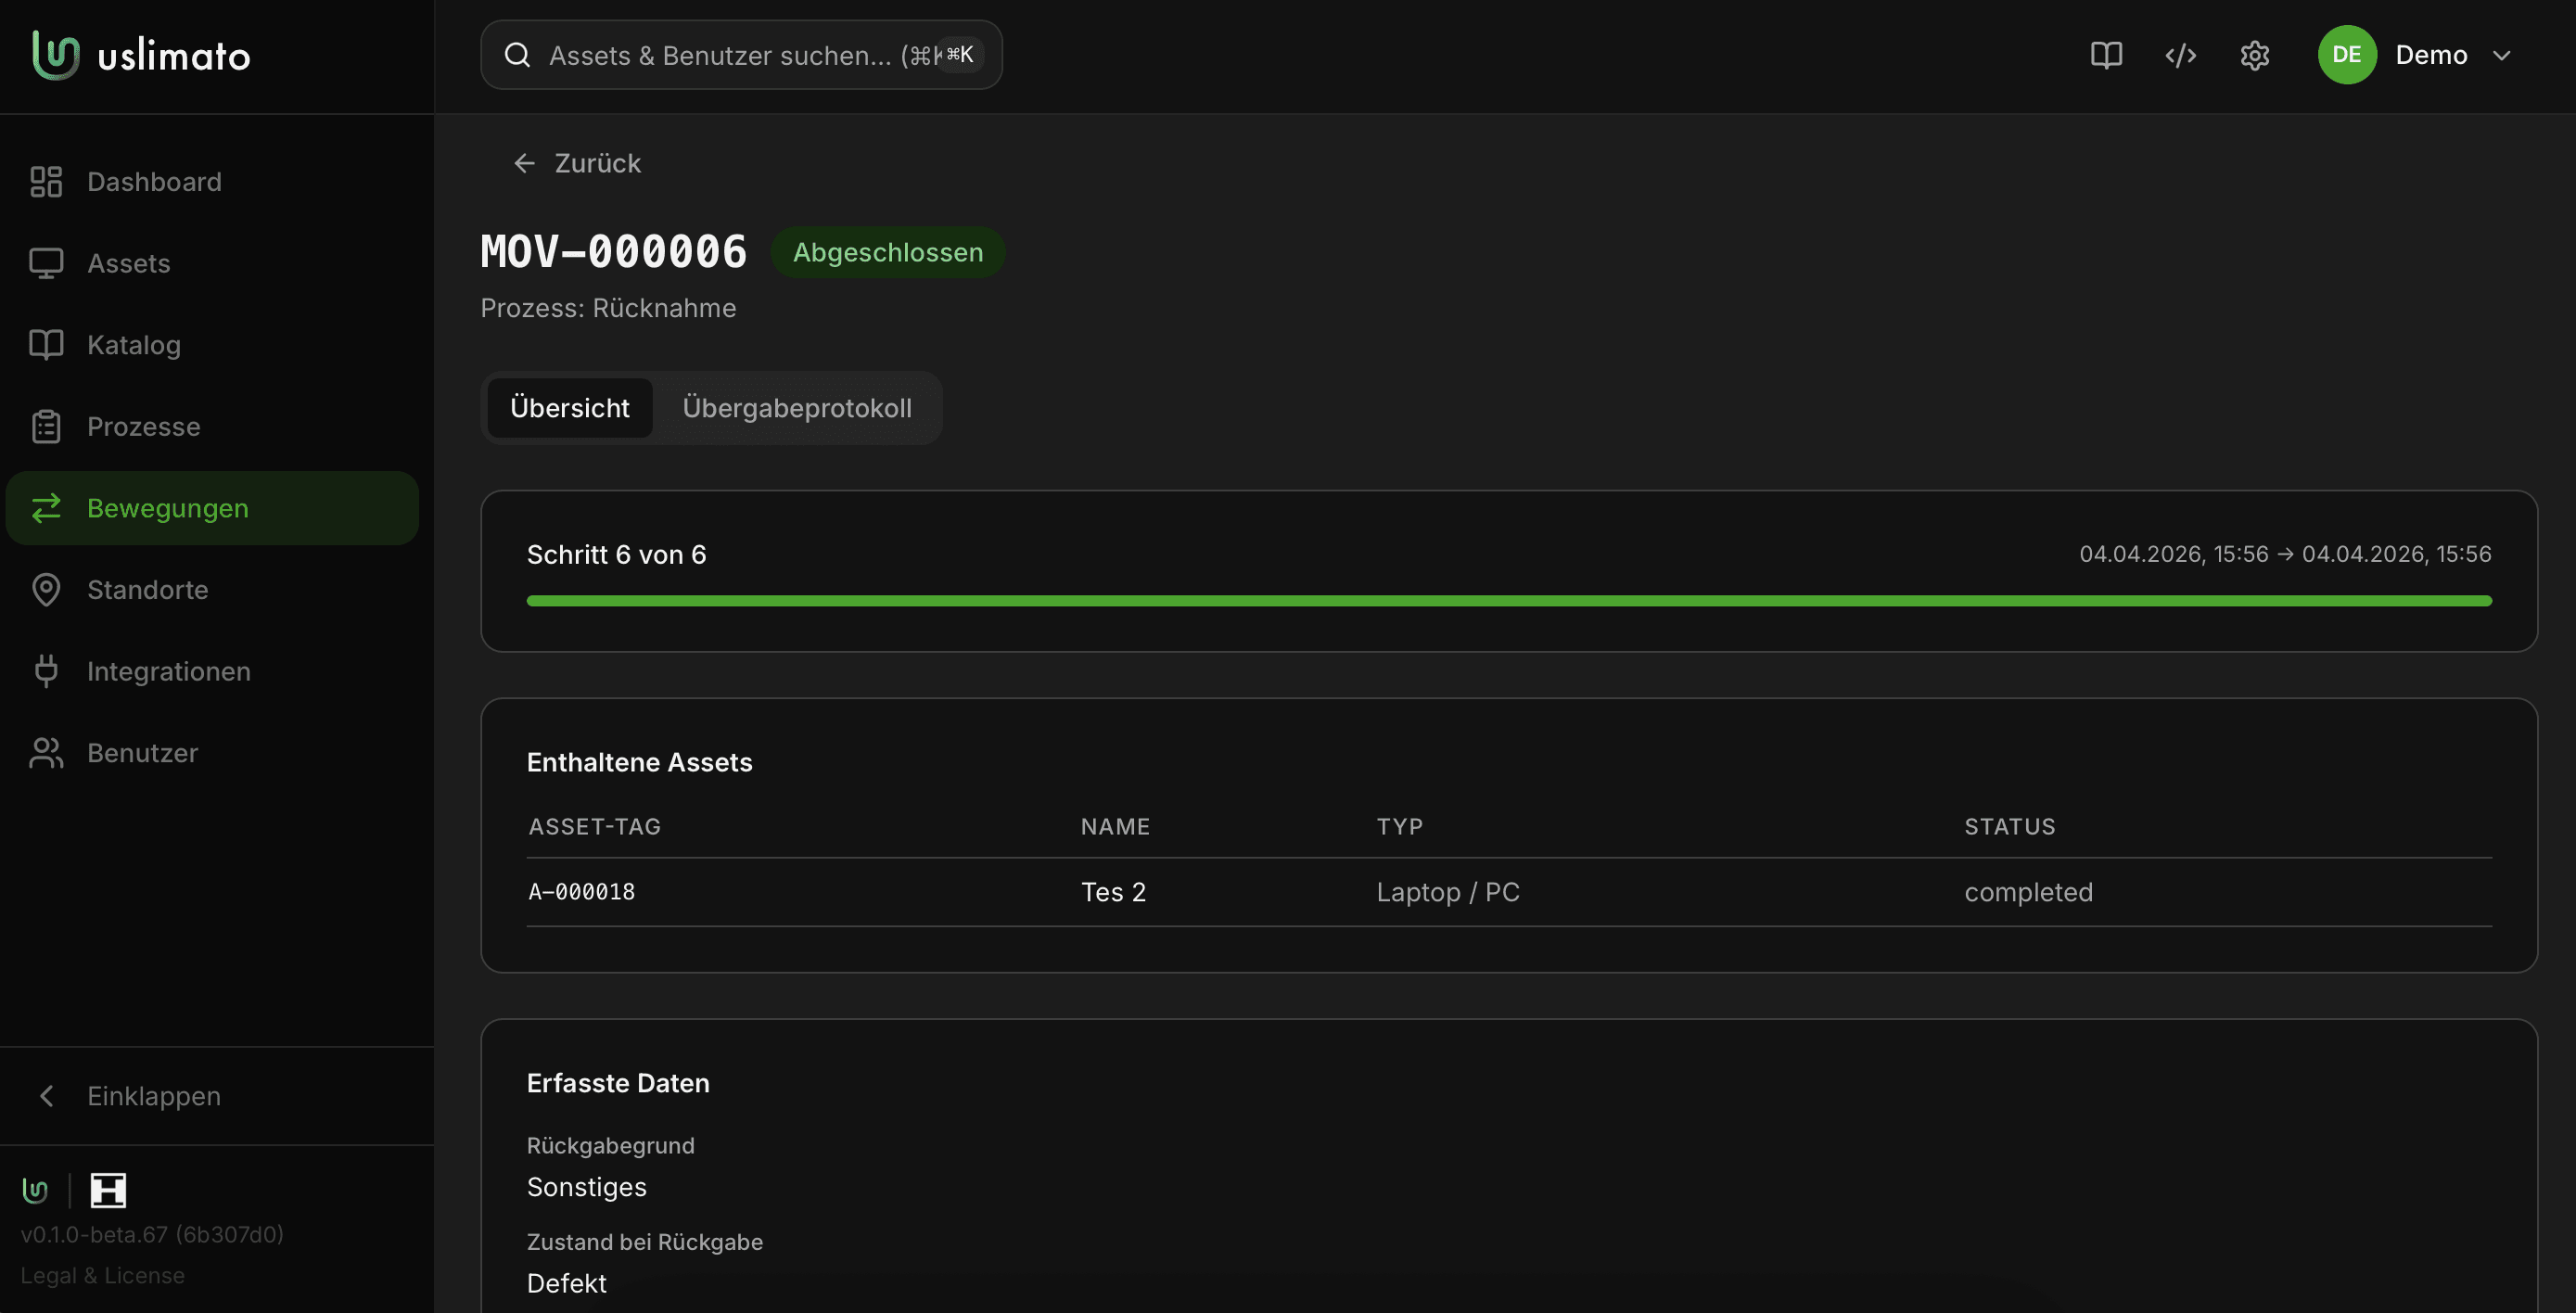Open the Legal & License link
The height and width of the screenshot is (1313, 2576).
[x=103, y=1276]
